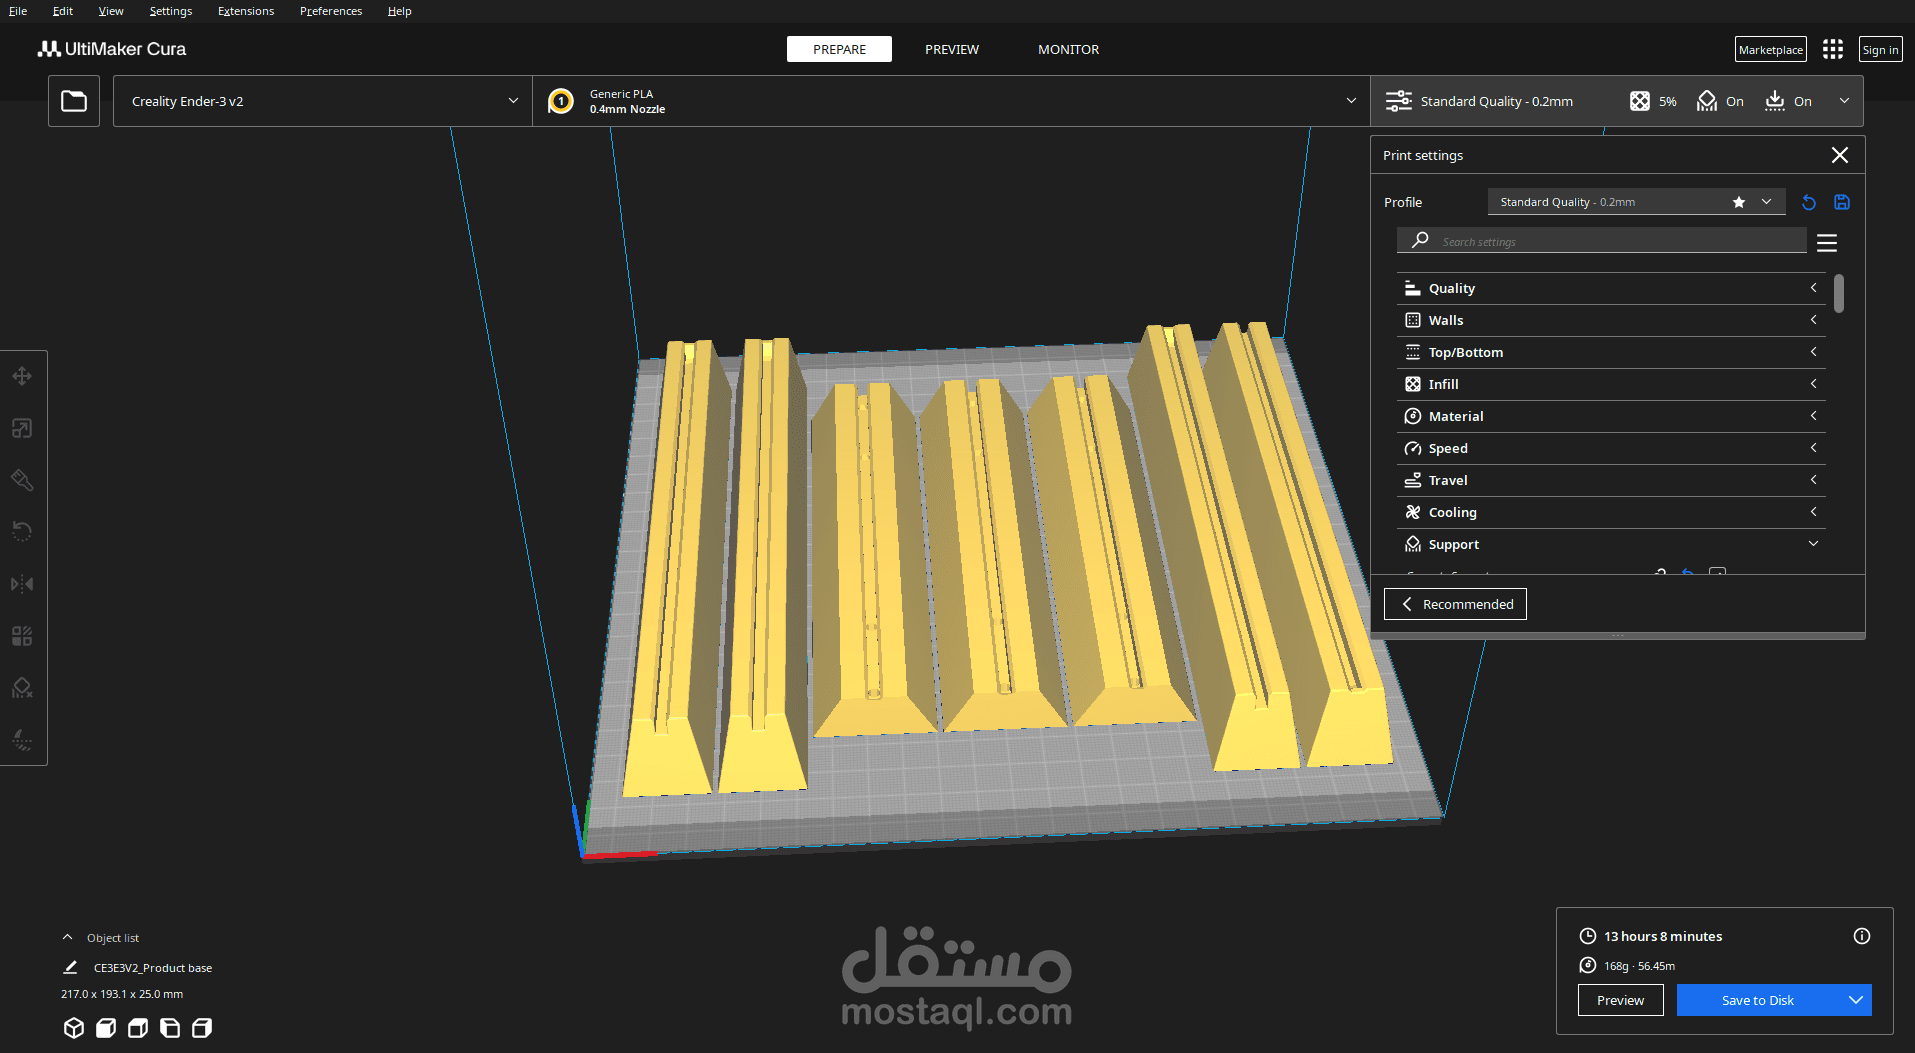
Task: Open the Extensions menu
Action: coord(245,11)
